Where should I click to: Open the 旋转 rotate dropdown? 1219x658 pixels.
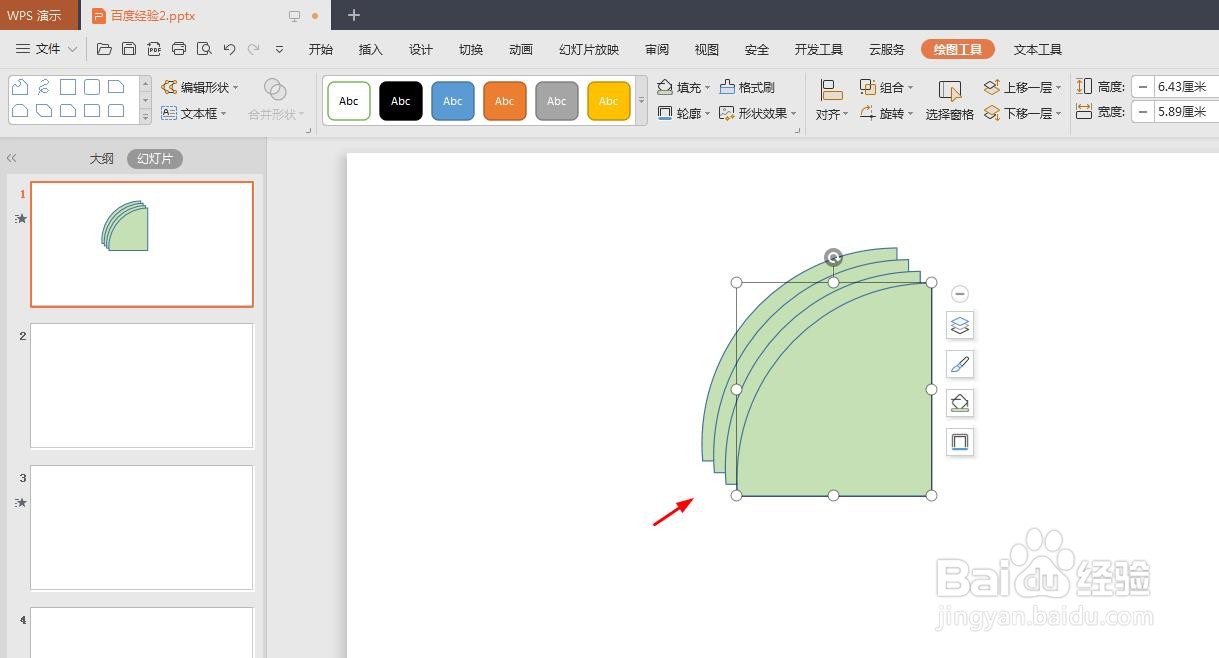(886, 114)
